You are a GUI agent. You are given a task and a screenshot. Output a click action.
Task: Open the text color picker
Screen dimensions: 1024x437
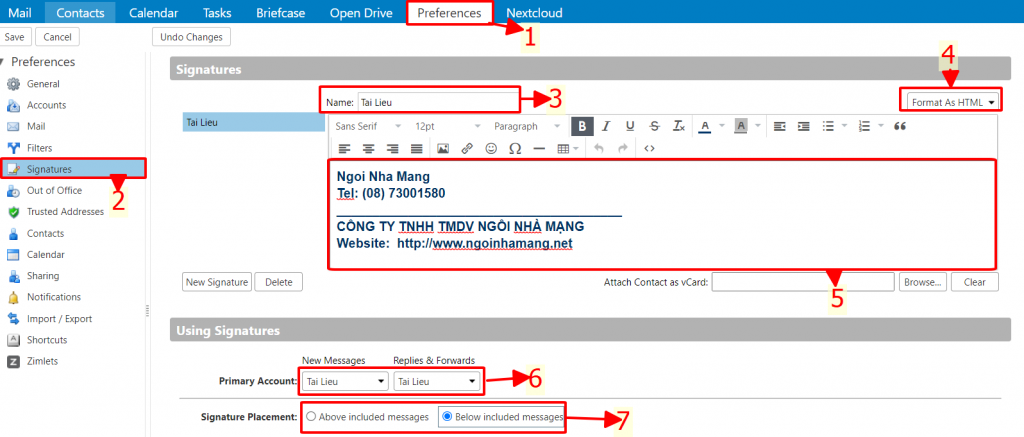click(705, 126)
